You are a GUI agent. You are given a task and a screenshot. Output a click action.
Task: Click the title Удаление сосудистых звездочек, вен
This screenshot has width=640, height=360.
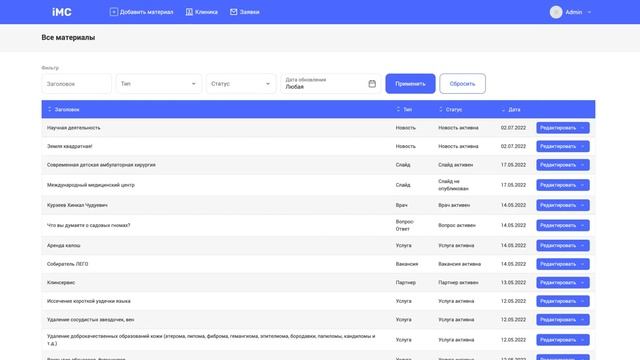90,320
